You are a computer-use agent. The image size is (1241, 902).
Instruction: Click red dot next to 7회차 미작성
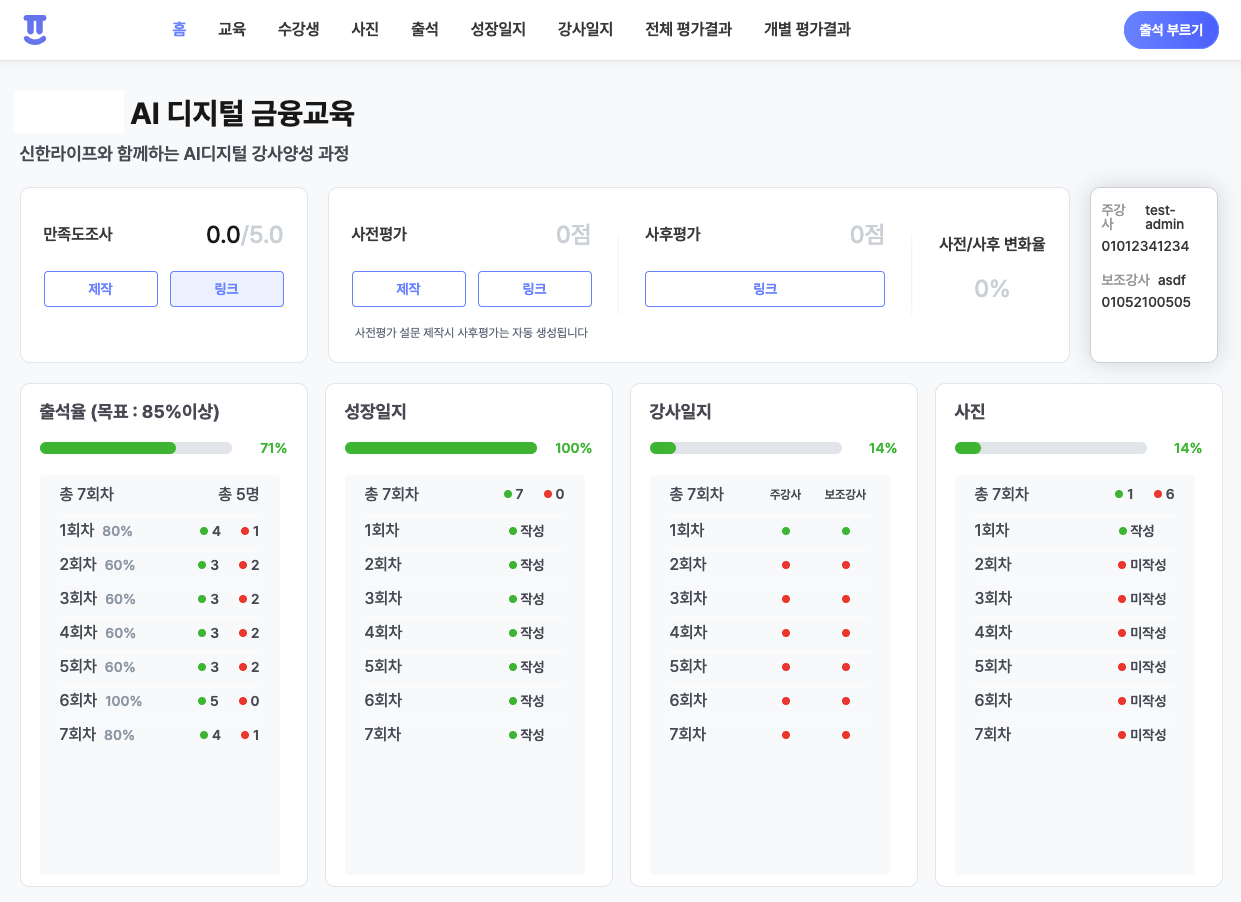coord(1122,735)
